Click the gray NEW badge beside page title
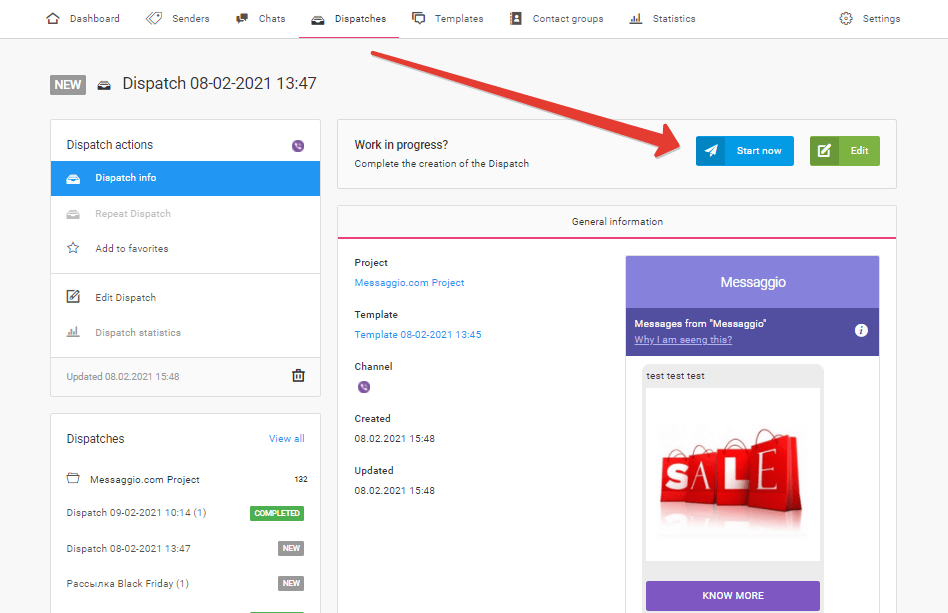 [68, 85]
